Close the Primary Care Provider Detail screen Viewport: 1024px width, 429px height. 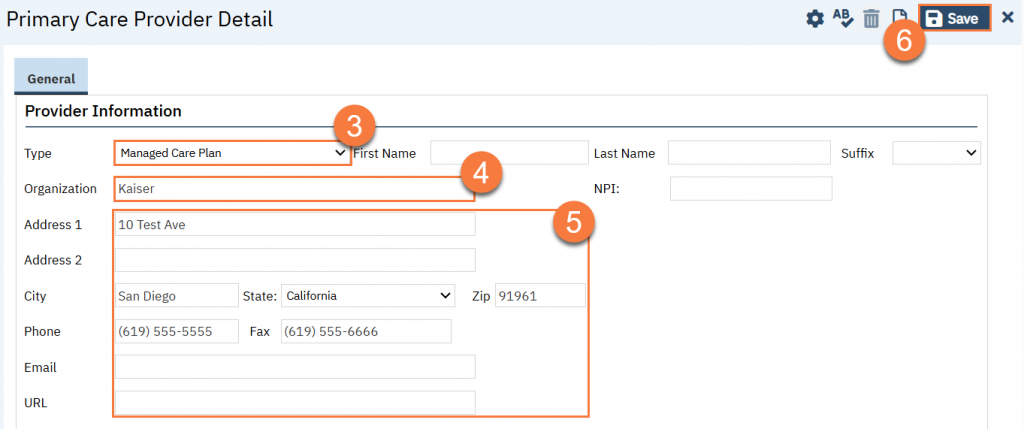pos(1007,18)
